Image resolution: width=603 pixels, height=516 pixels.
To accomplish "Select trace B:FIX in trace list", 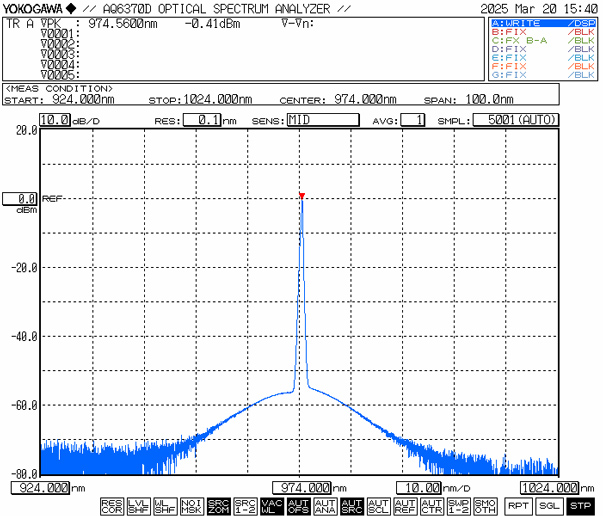I will point(543,32).
